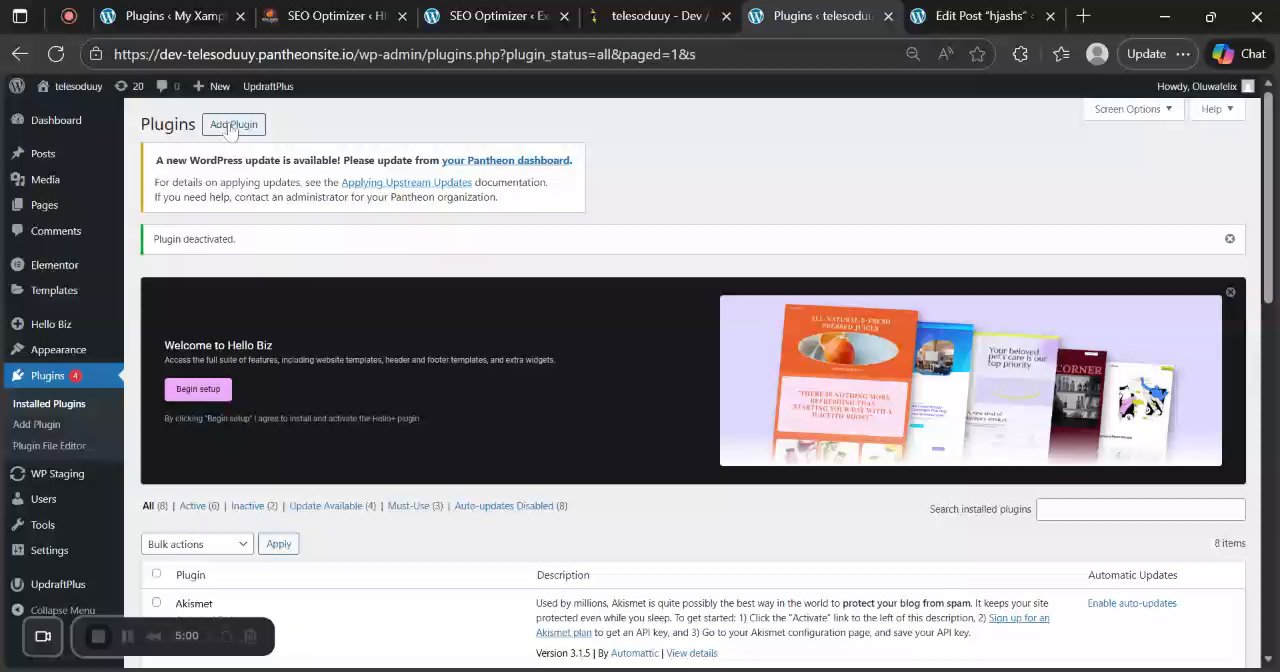
Task: Expand the Help panel
Action: pos(1217,109)
